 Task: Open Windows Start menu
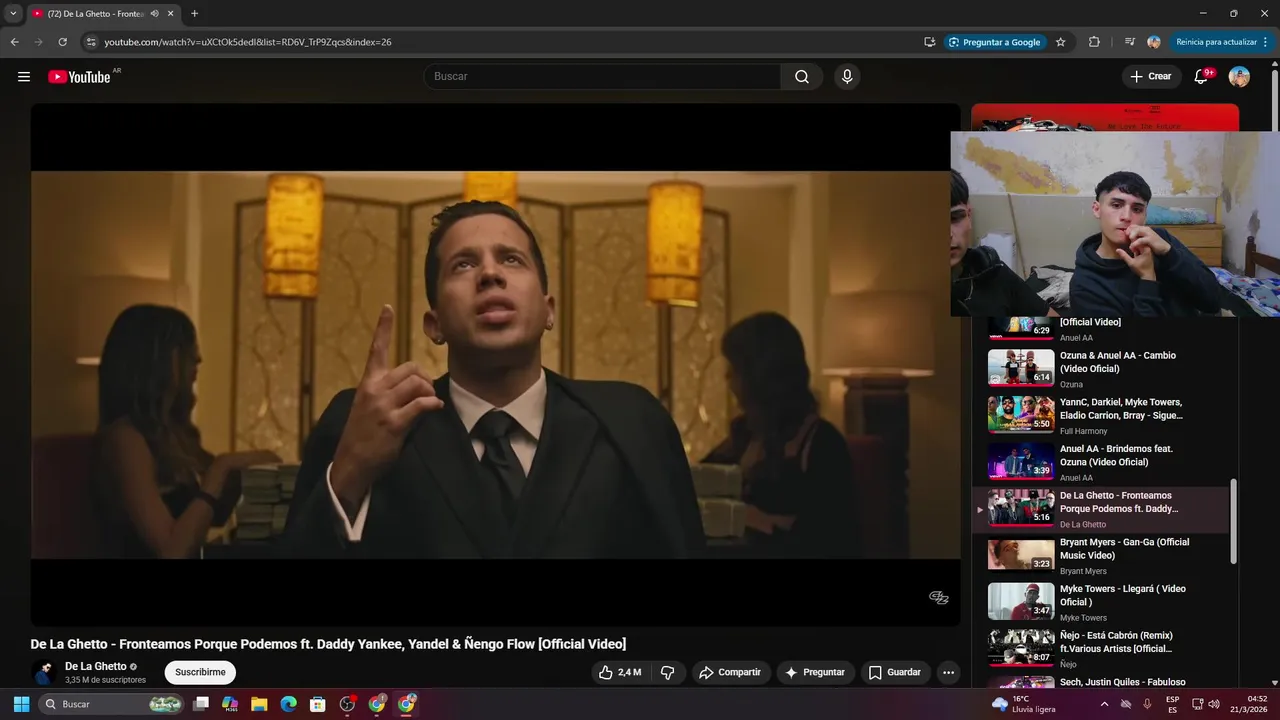click(x=21, y=704)
